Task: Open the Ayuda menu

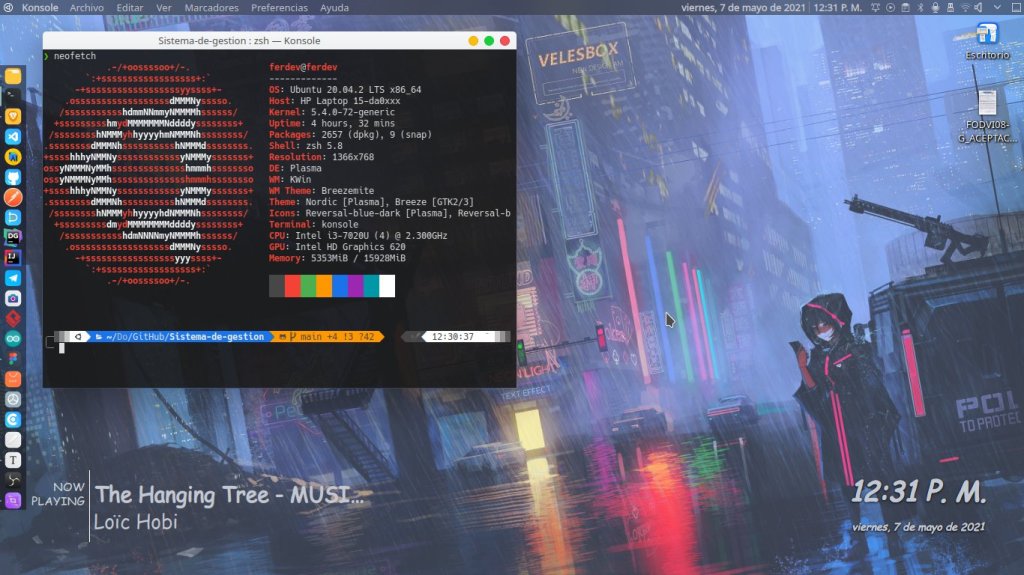Action: (334, 7)
